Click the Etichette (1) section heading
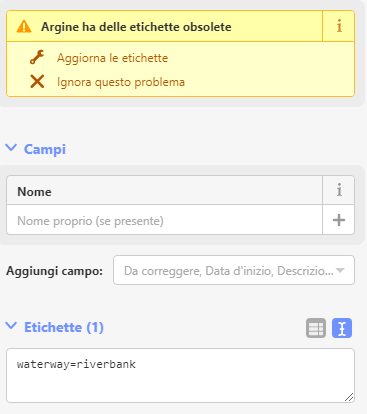 (x=64, y=327)
